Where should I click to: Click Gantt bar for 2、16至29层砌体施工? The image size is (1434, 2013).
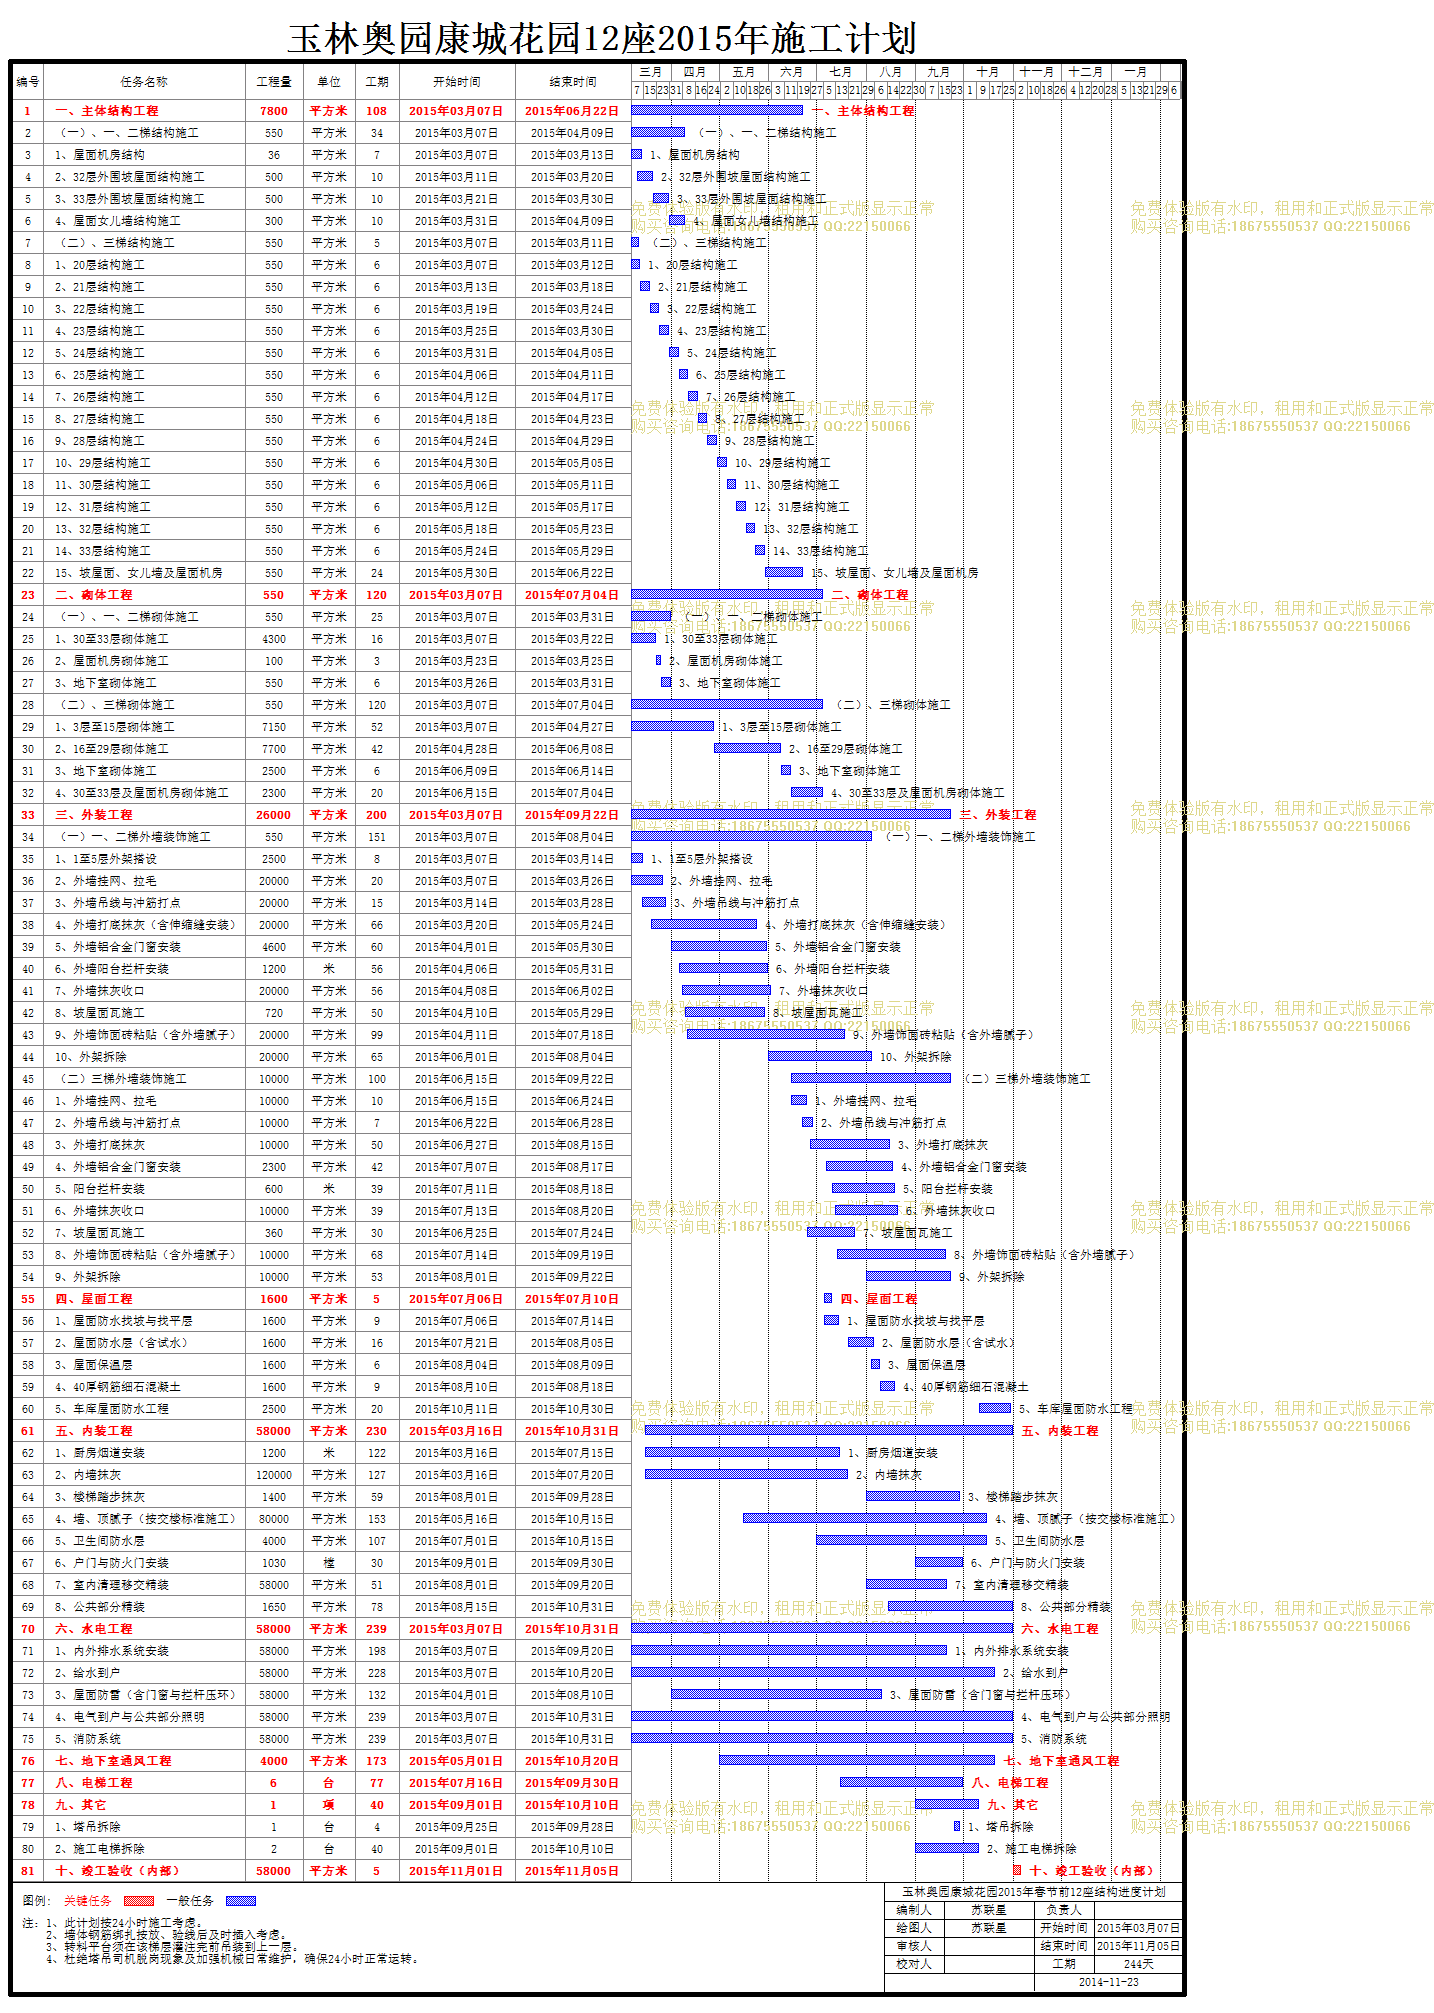pyautogui.click(x=747, y=748)
